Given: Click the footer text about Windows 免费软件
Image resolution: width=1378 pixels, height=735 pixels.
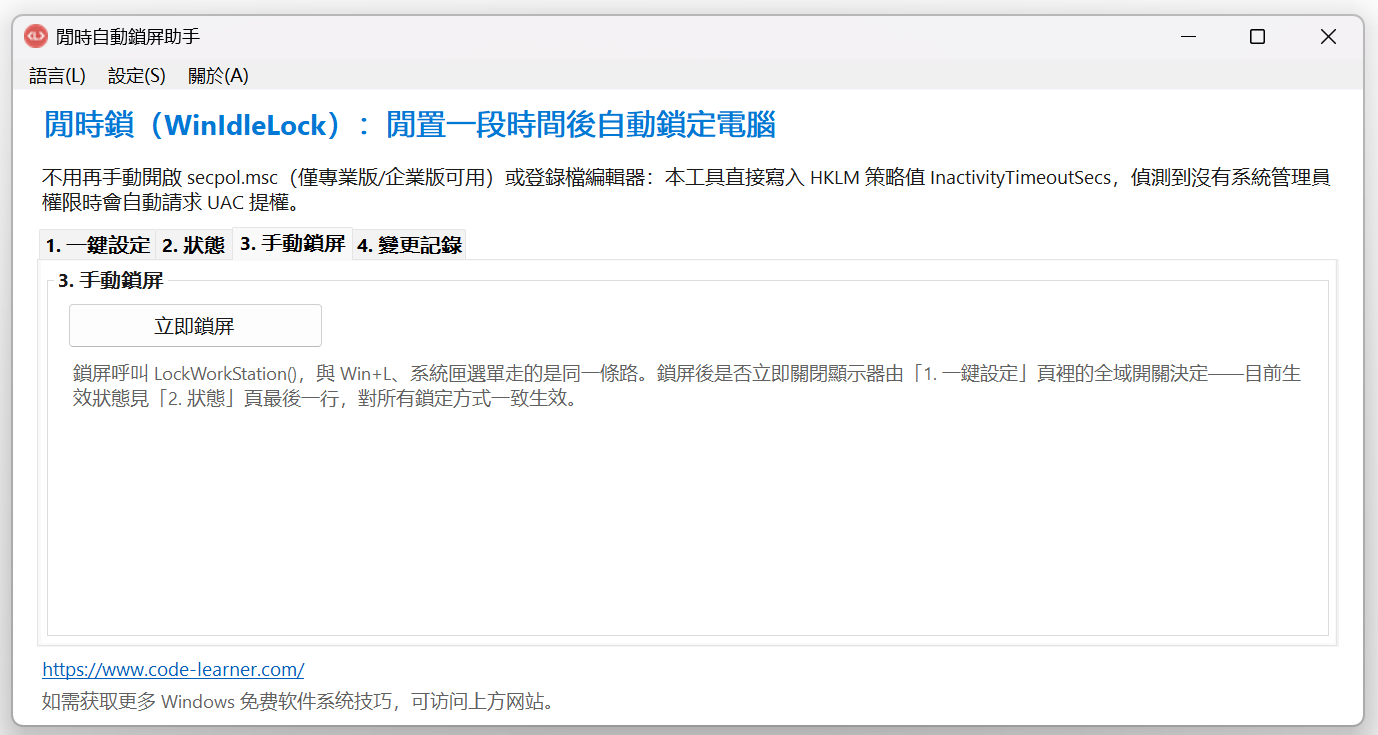Looking at the screenshot, I should tap(298, 701).
